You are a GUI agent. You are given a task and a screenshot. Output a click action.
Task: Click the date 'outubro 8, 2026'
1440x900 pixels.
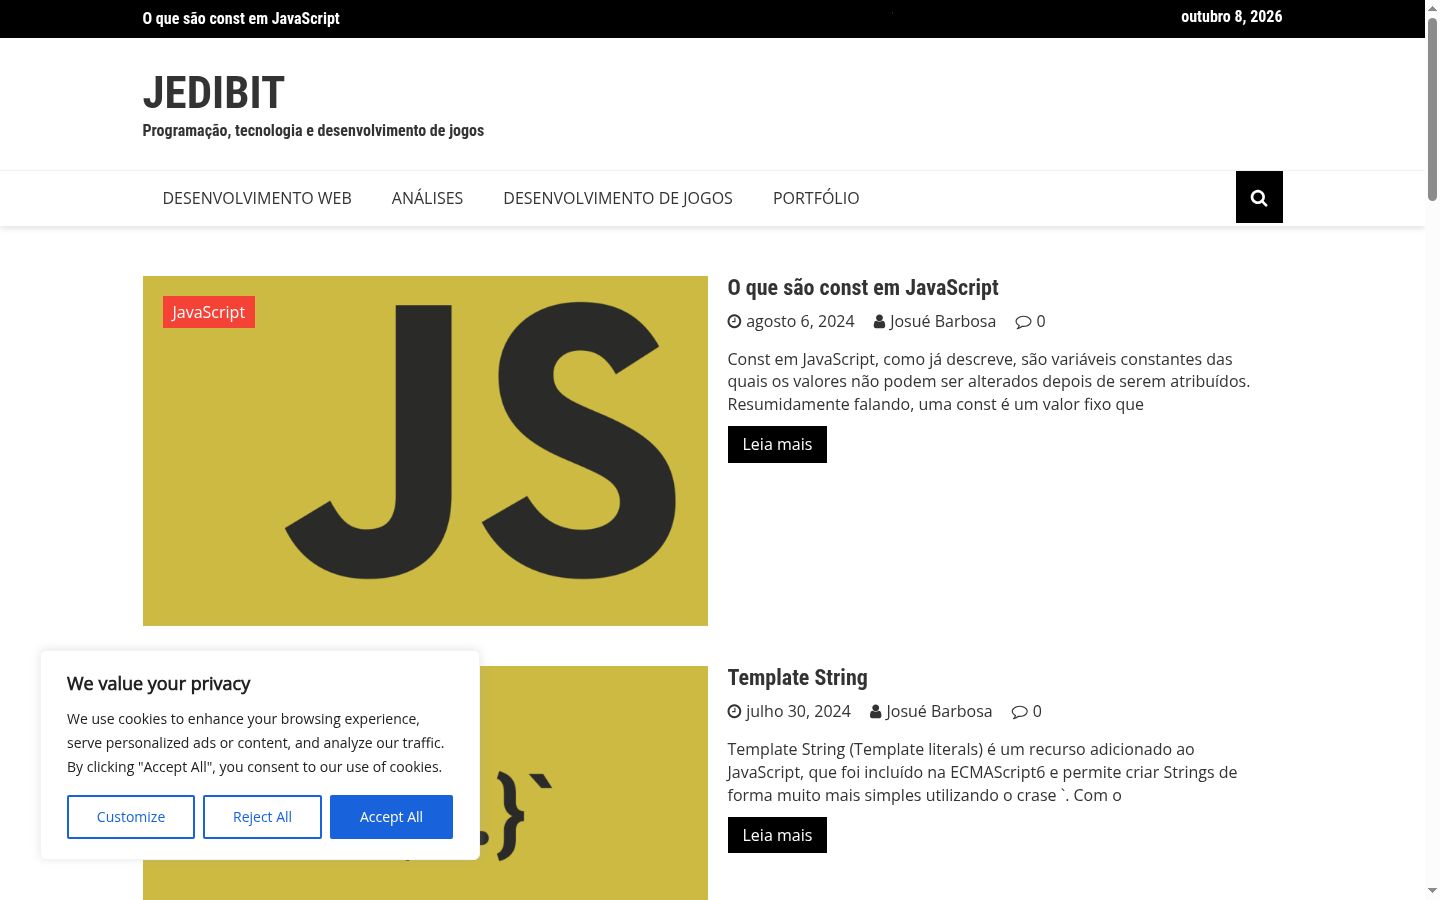(x=1232, y=16)
